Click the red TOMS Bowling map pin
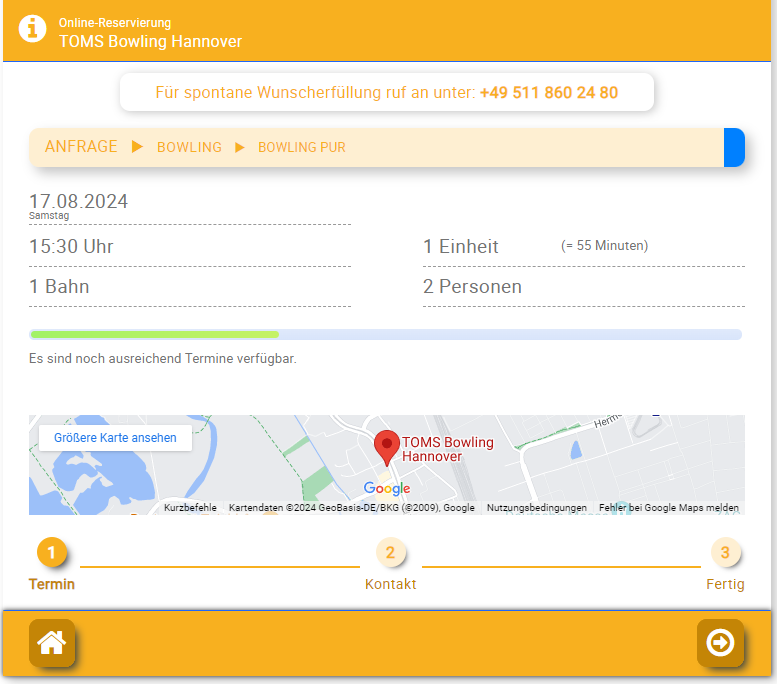777x684 pixels. click(386, 446)
